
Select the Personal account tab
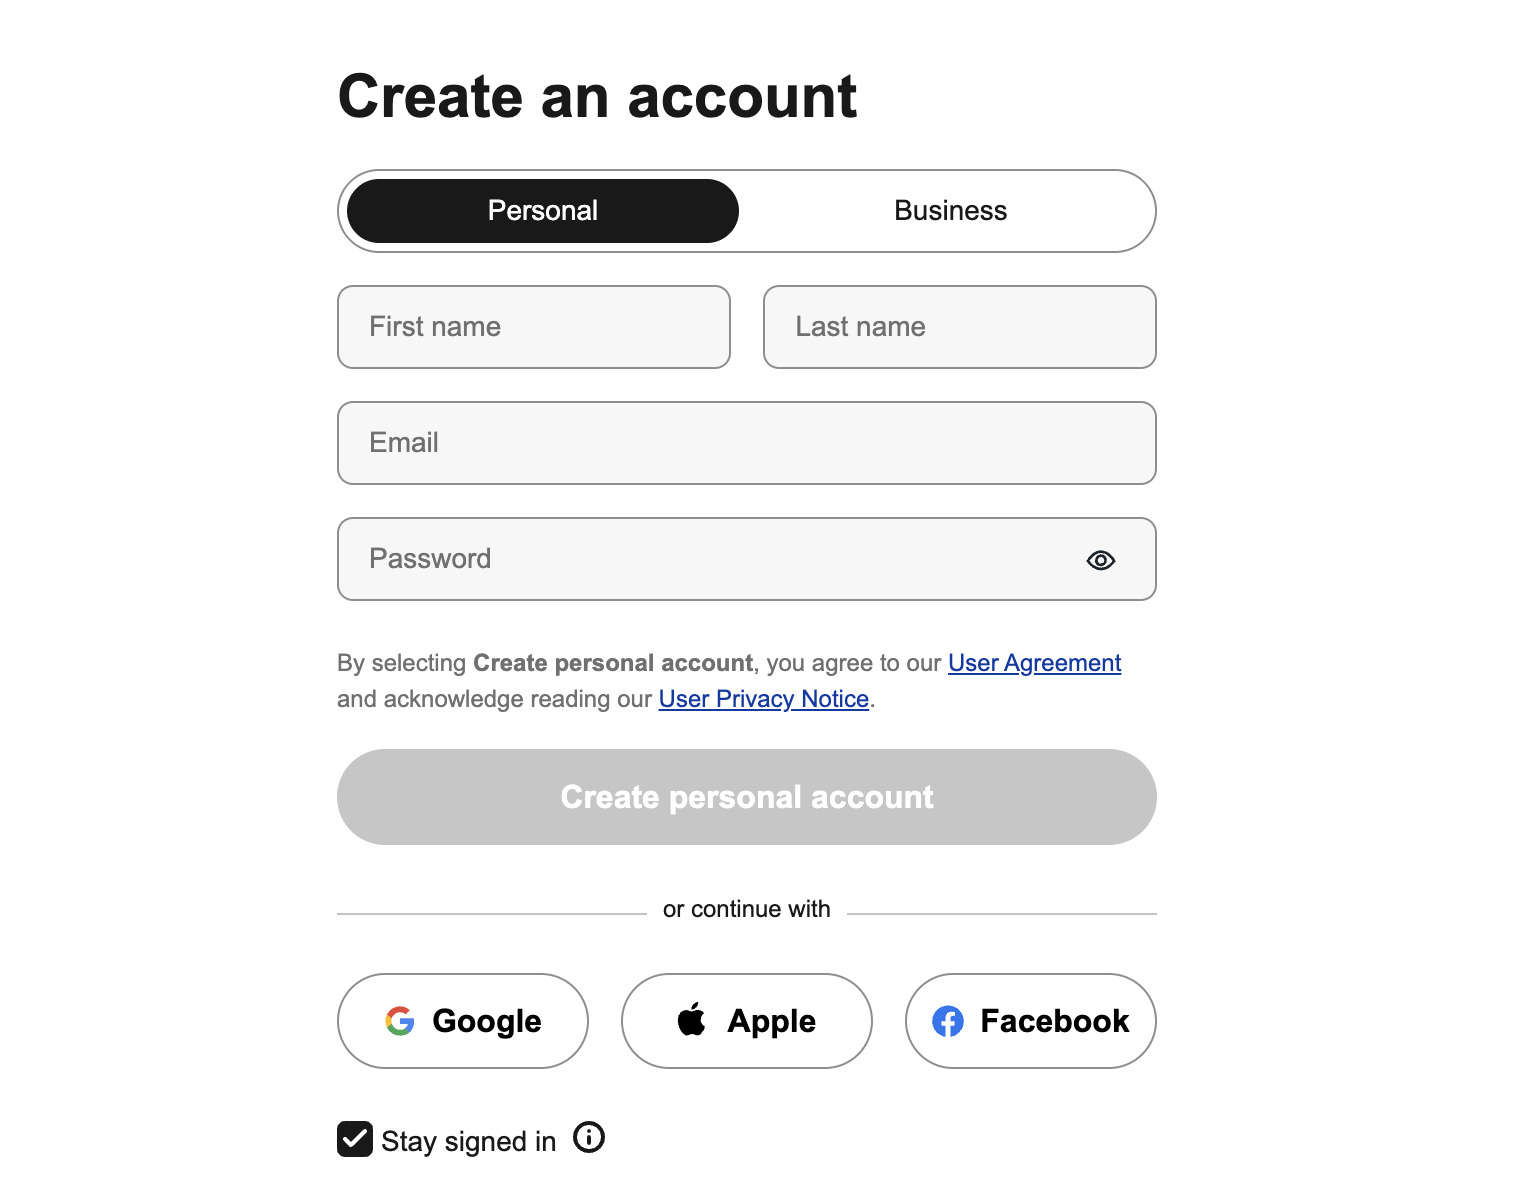click(x=542, y=211)
